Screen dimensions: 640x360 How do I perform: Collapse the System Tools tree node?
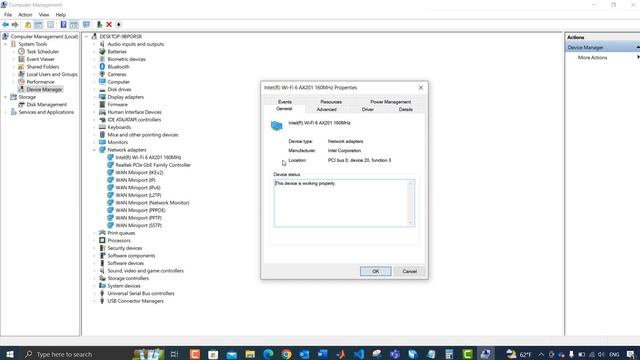[x=6, y=44]
